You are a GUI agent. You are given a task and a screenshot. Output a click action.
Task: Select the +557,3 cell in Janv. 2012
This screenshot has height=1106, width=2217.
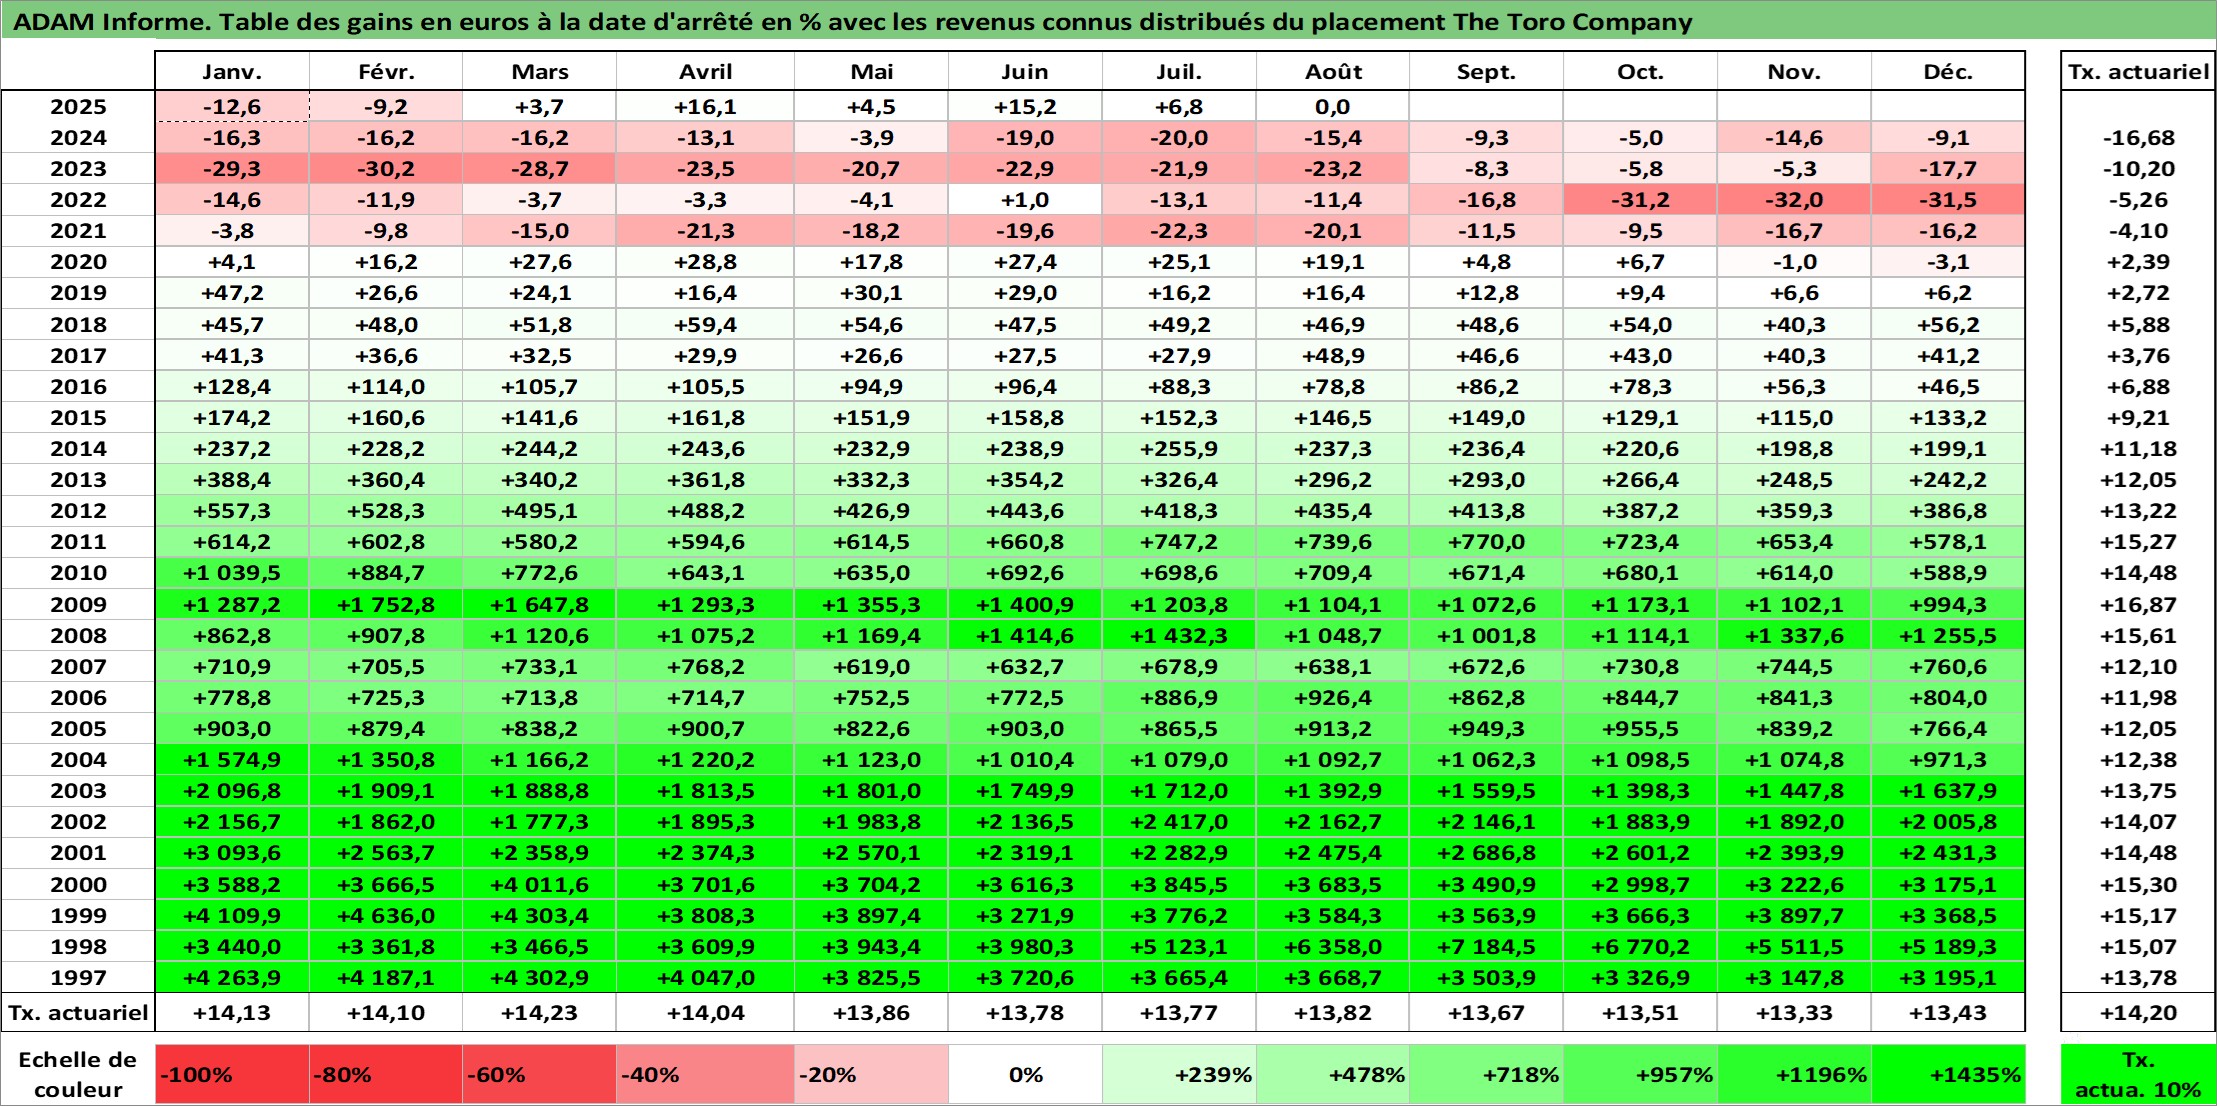point(232,511)
